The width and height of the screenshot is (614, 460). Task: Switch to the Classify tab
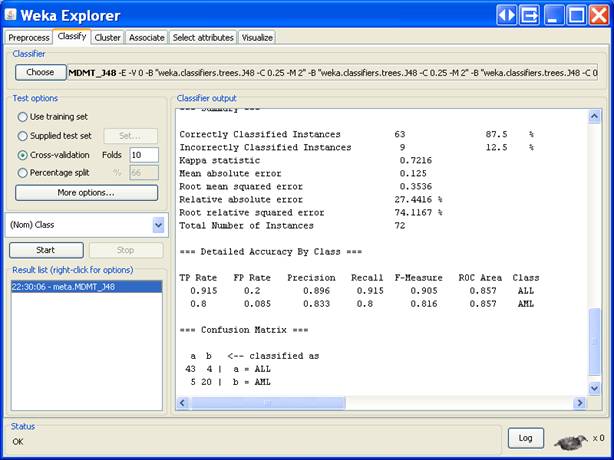(x=72, y=36)
